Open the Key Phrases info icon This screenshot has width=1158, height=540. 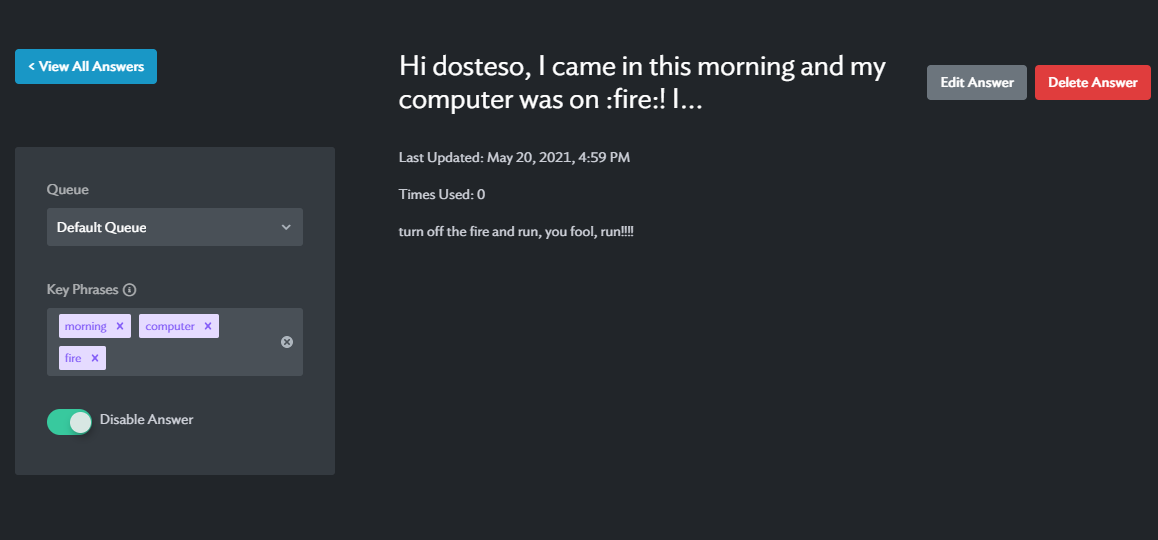click(130, 290)
